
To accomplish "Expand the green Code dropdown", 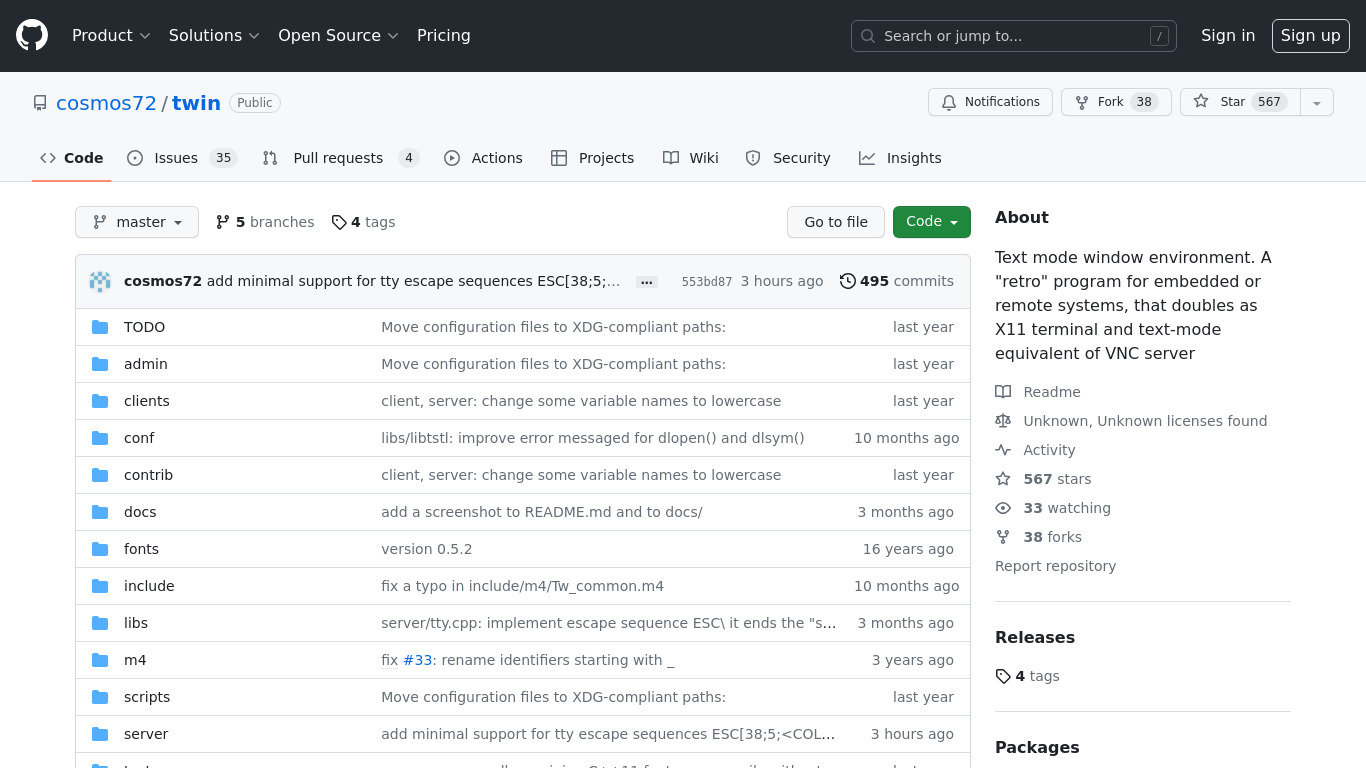I will tap(931, 222).
